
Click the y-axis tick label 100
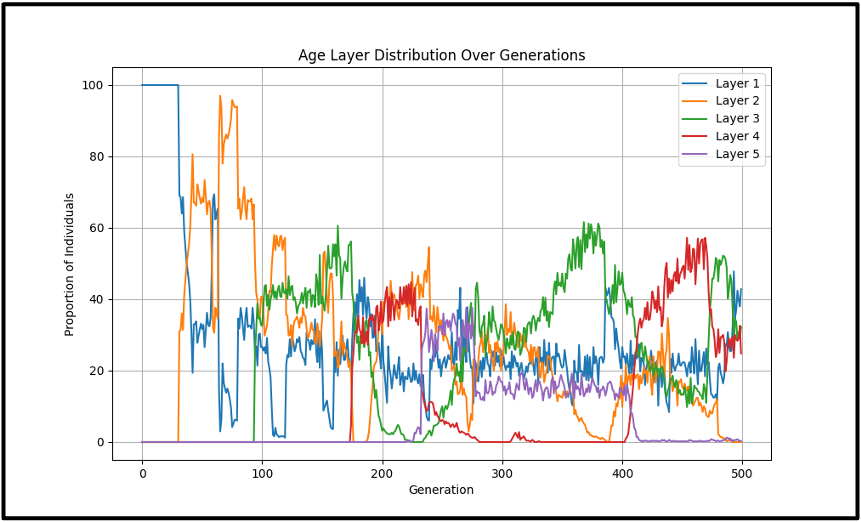[x=94, y=86]
